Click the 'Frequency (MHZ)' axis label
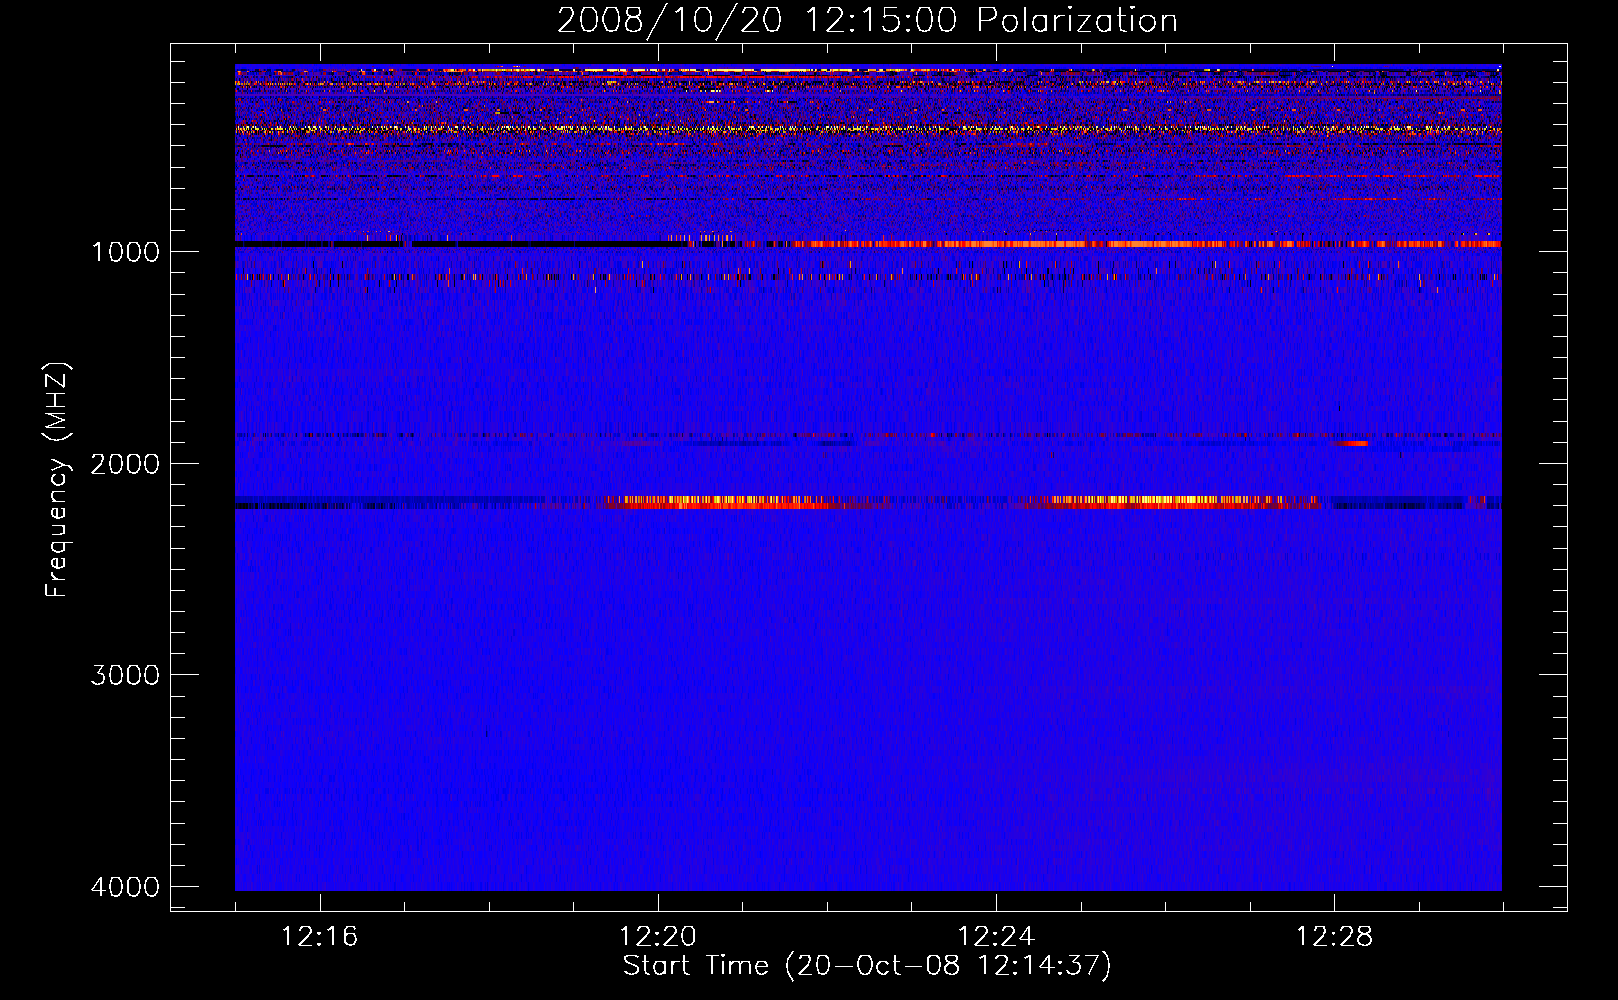This screenshot has width=1618, height=1000. 57,480
